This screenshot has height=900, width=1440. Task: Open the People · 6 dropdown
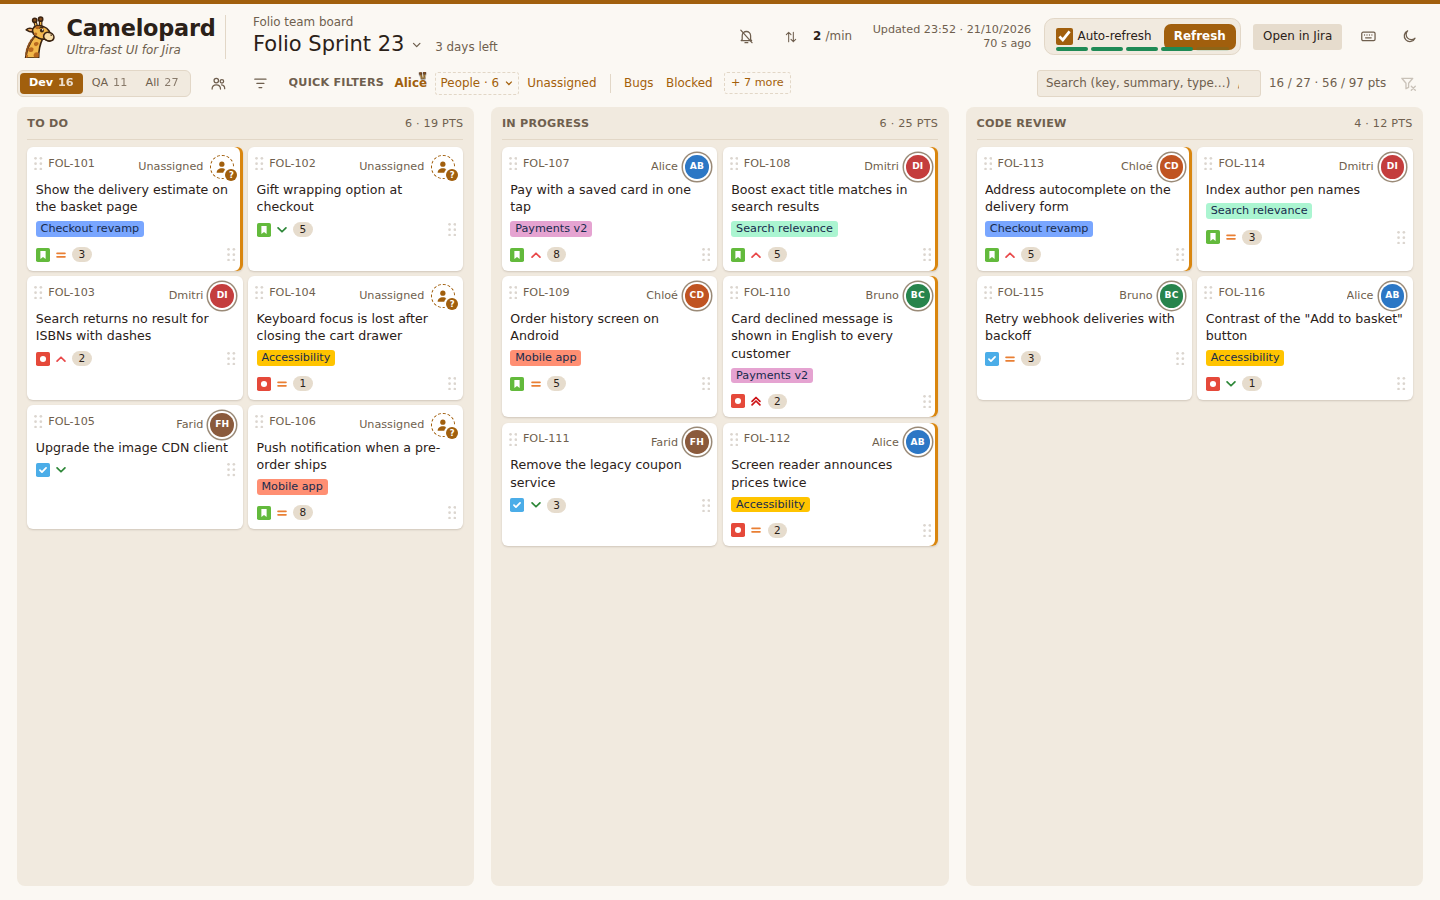point(476,83)
